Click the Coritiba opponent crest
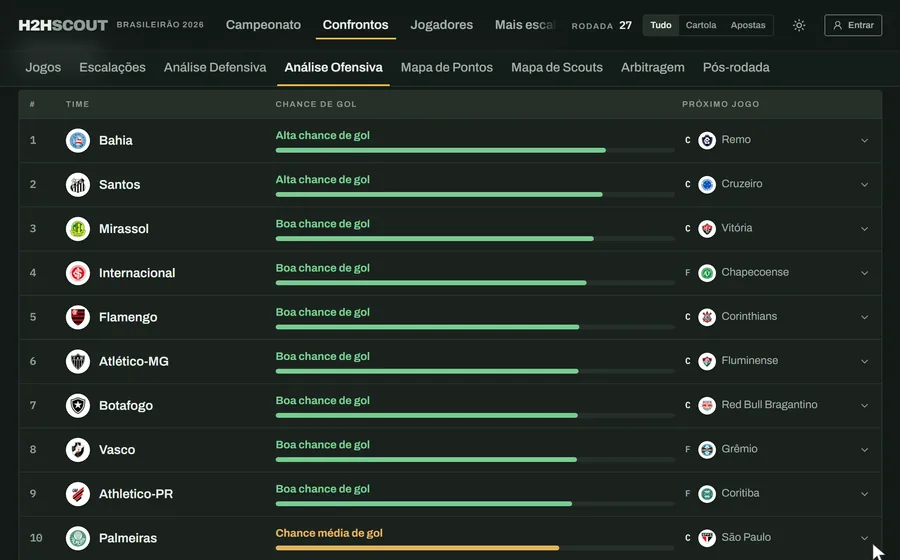The height and width of the screenshot is (560, 900). coord(707,493)
